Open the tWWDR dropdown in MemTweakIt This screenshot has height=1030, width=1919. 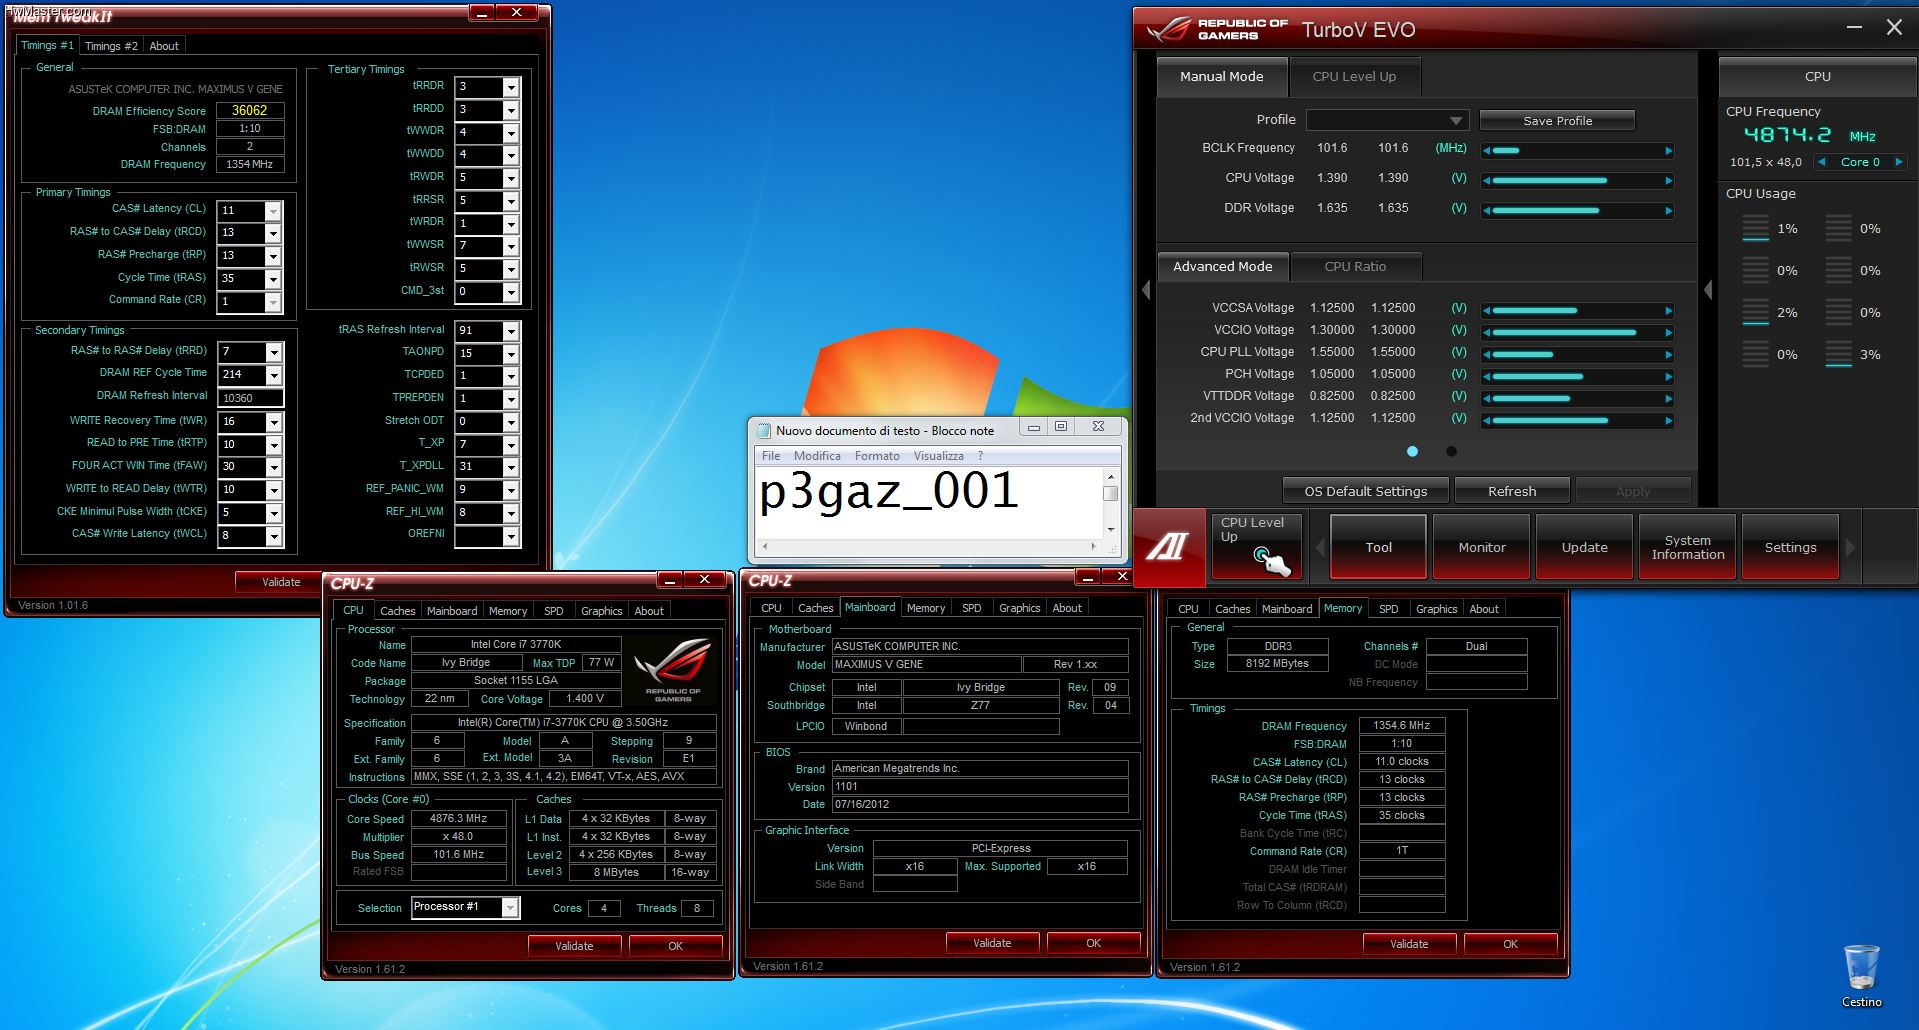tap(510, 133)
